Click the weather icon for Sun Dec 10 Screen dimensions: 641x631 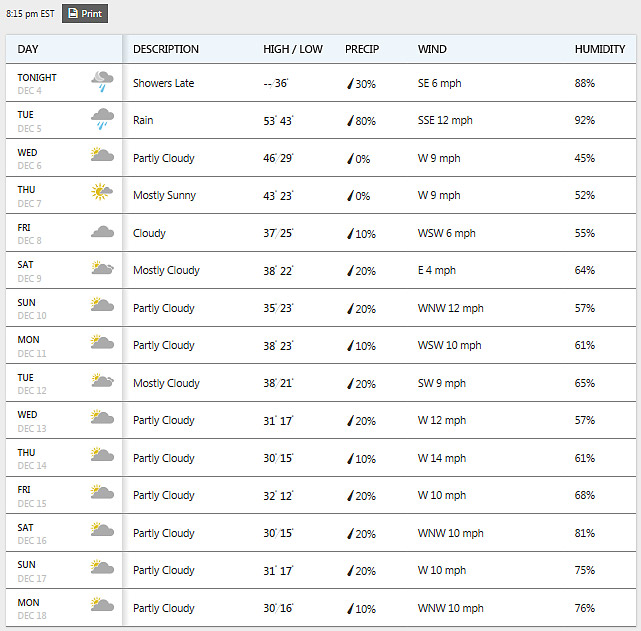click(x=102, y=304)
